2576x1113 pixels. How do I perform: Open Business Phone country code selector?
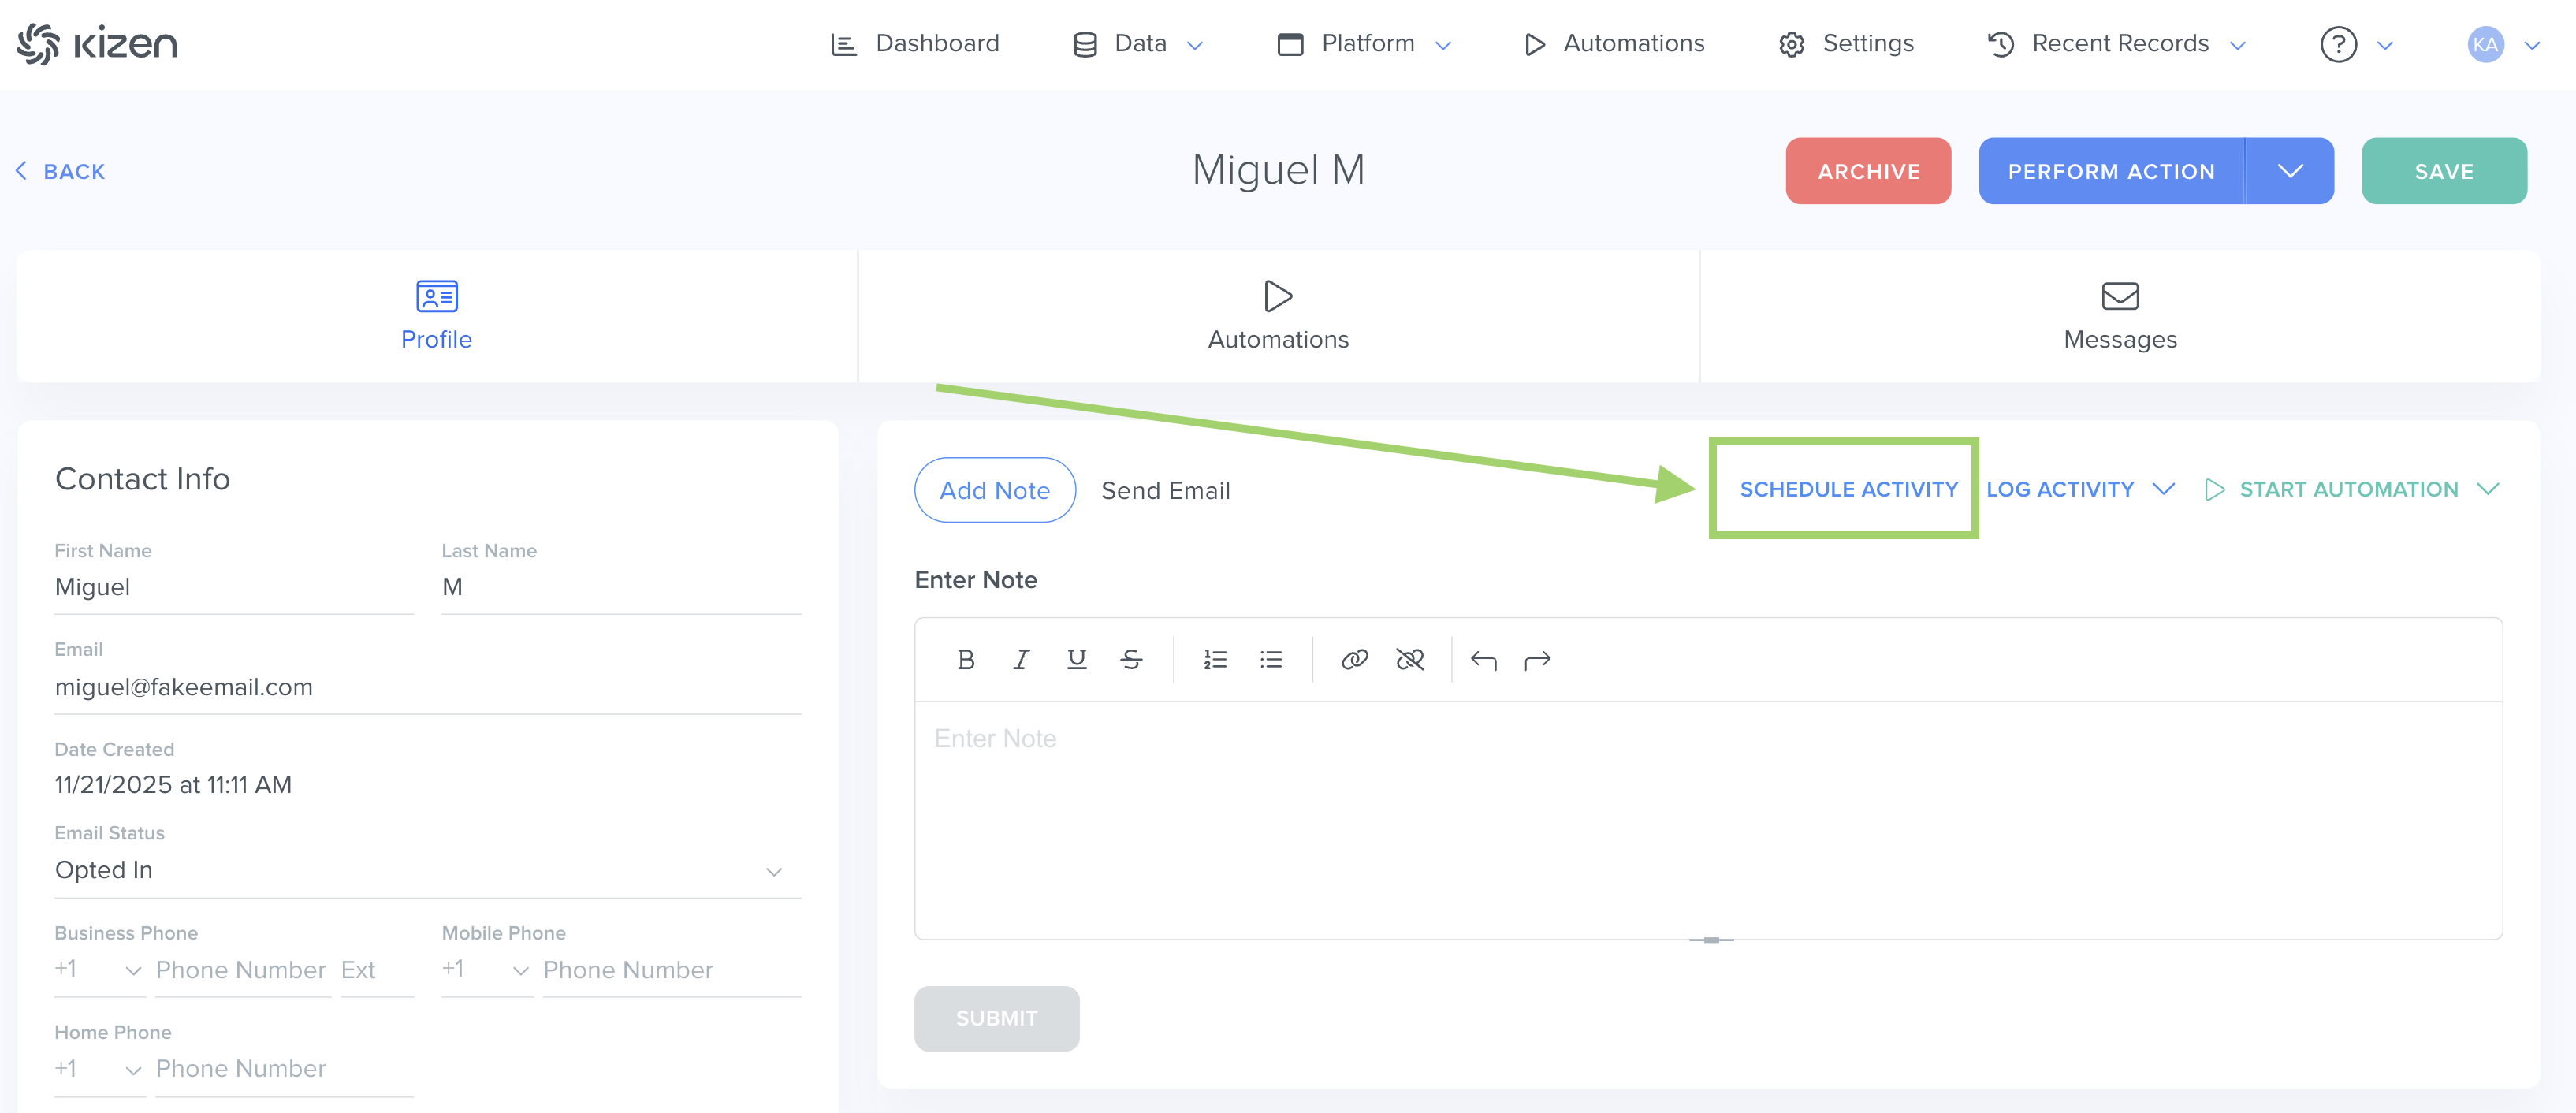[x=98, y=970]
